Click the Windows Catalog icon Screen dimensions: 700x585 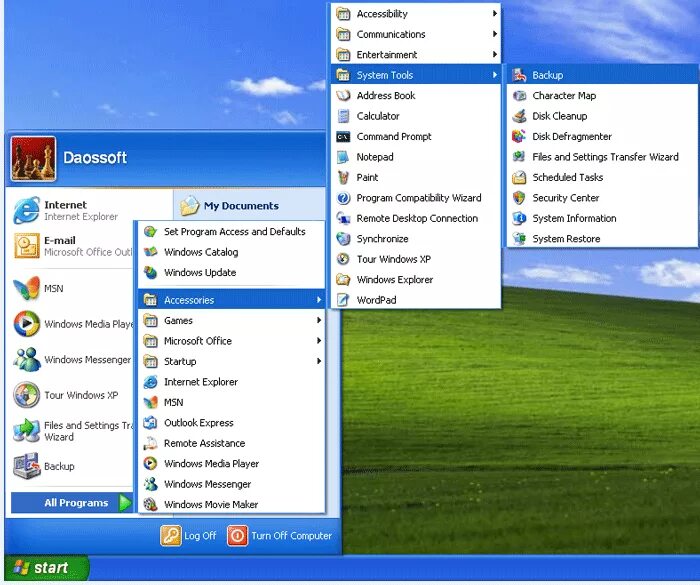pos(150,252)
